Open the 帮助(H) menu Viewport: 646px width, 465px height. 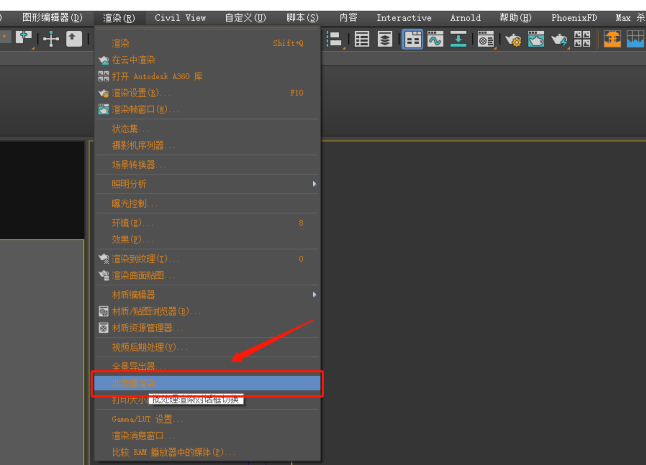(x=516, y=18)
